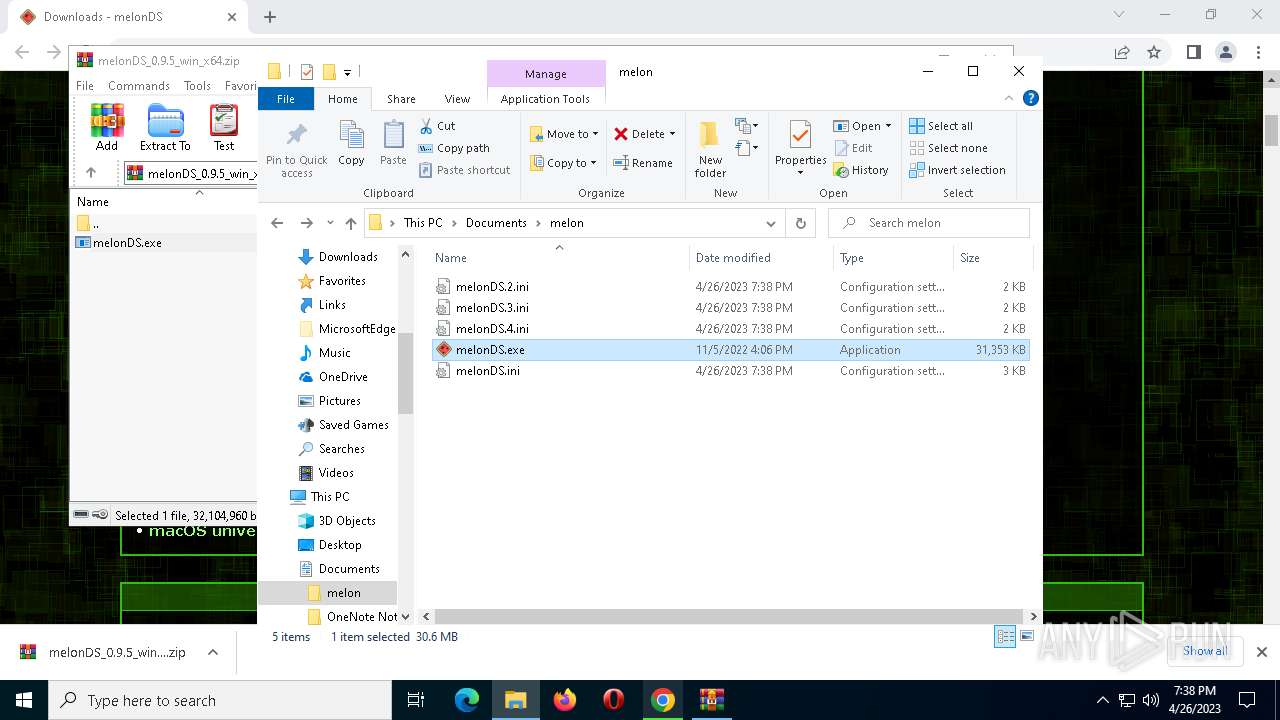Click Edit in the Open group
Screen dimensions: 1280x720
click(x=853, y=148)
